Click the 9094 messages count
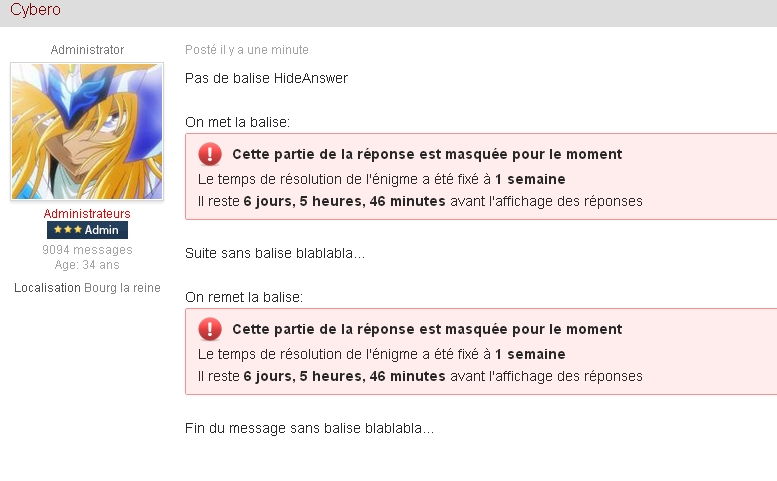The height and width of the screenshot is (481, 777). click(x=87, y=250)
